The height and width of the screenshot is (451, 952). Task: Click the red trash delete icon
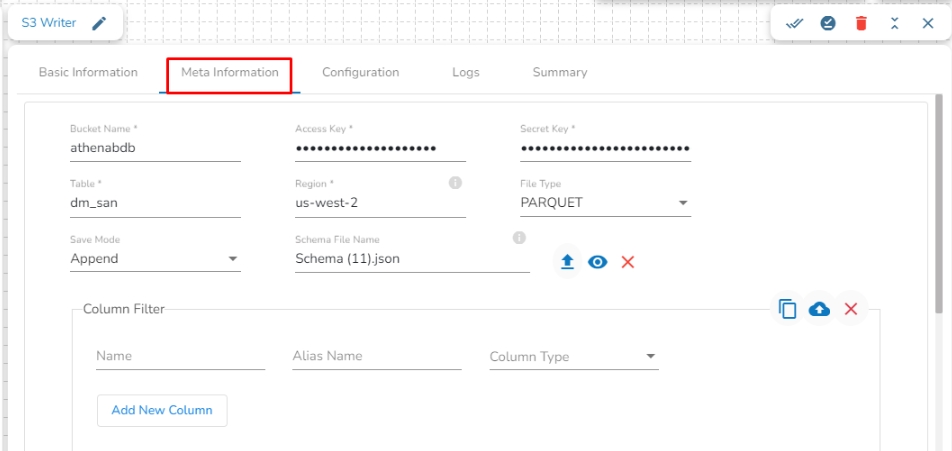(x=861, y=24)
